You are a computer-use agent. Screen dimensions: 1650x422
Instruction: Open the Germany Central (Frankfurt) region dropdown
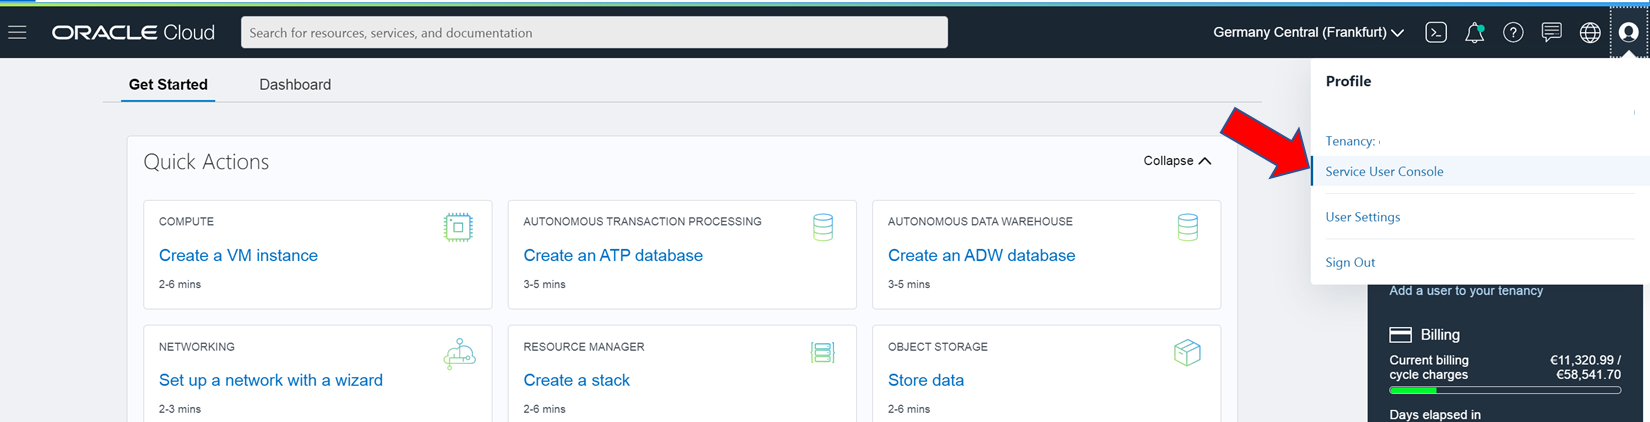(x=1308, y=33)
